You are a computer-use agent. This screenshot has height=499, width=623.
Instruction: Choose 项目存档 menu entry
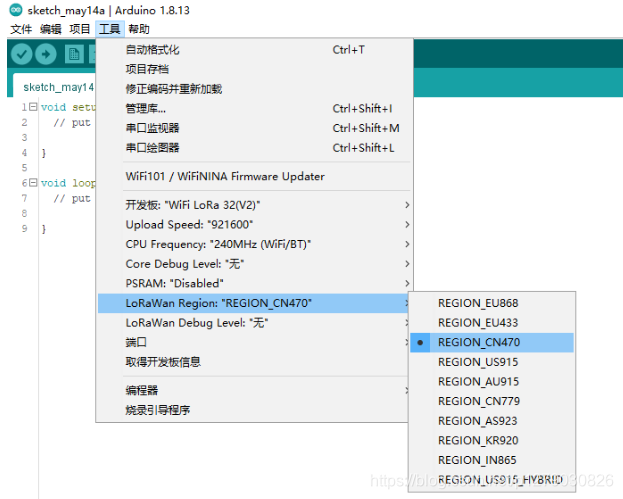tap(253, 69)
